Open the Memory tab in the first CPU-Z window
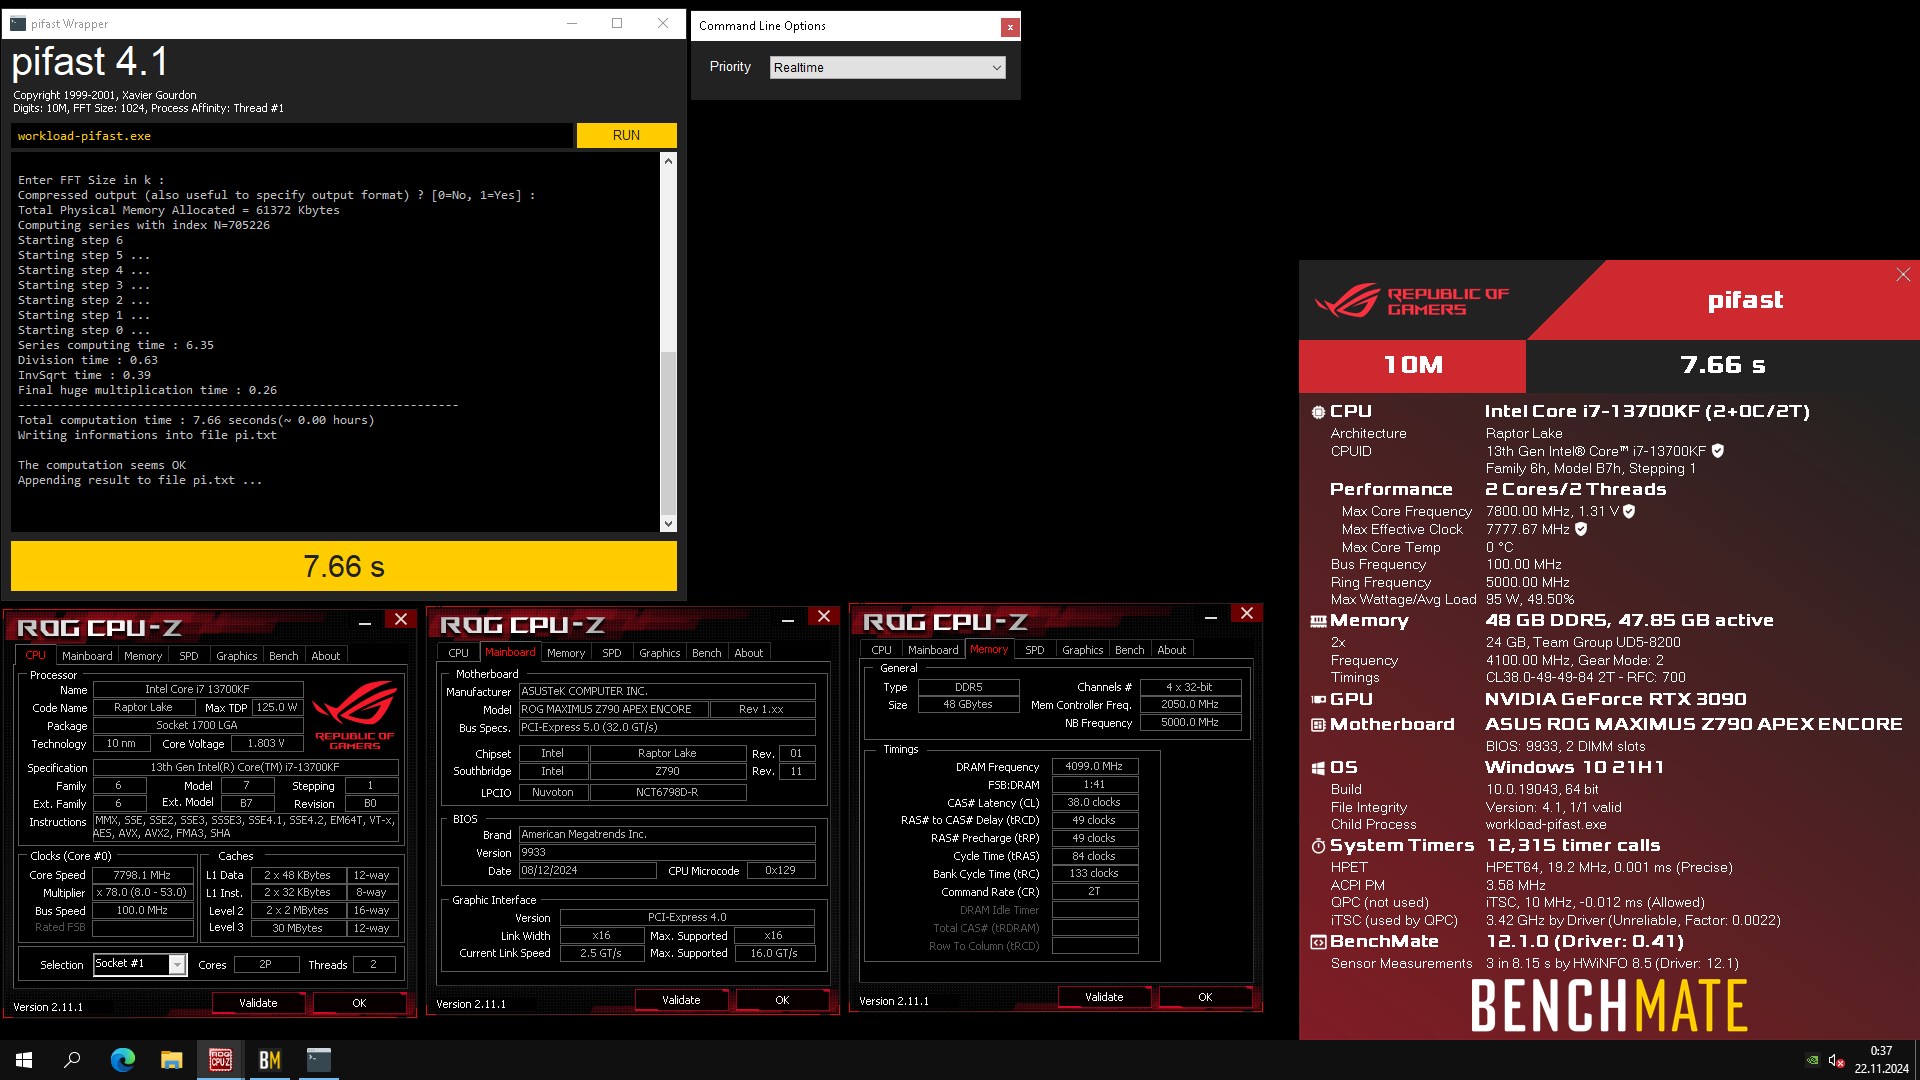 click(x=143, y=656)
